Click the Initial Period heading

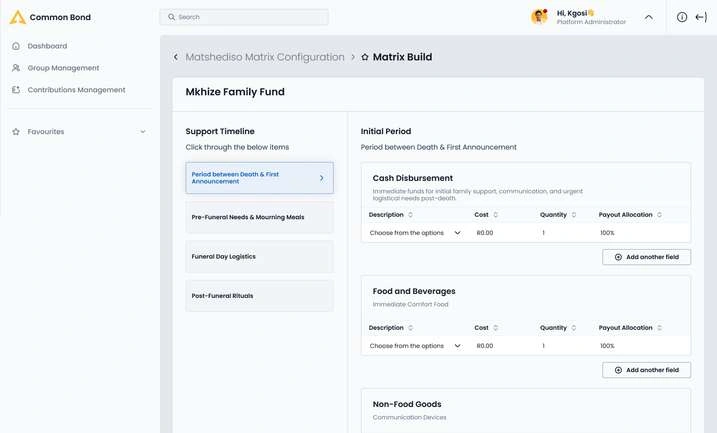coord(385,131)
